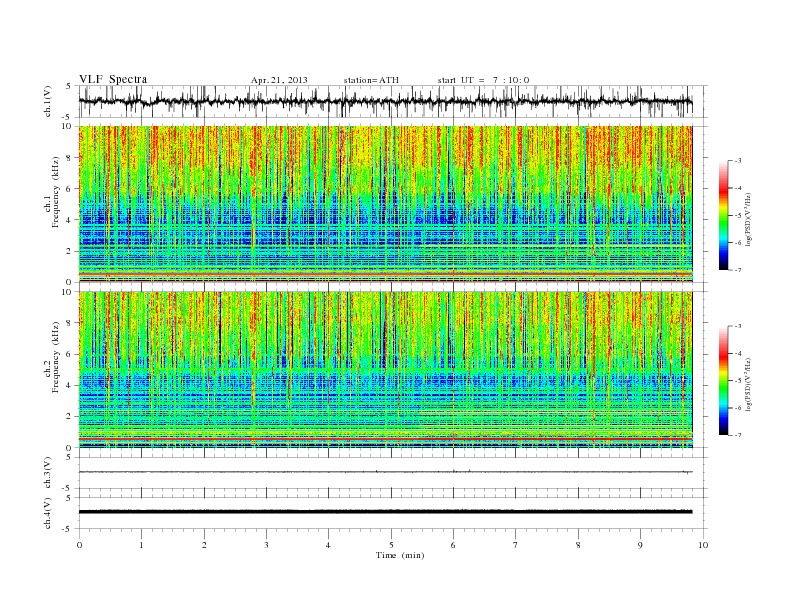Click the PSD color bar beside ch.1 spectrogram

click(723, 215)
